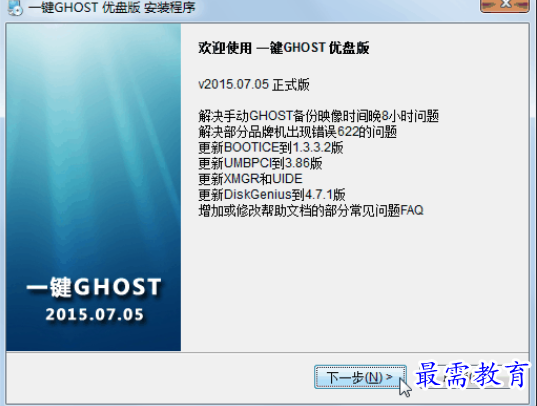Click the 一键GHOST logo on the banner
The image size is (537, 406).
(x=94, y=287)
